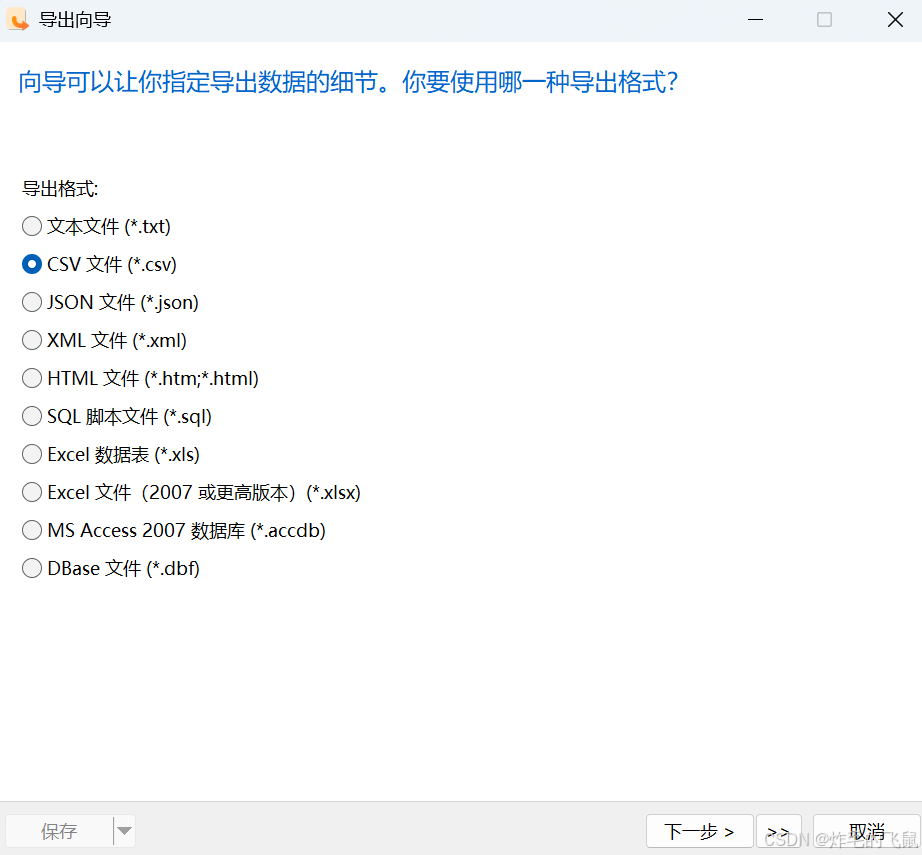The image size is (922, 855).
Task: Click the maximize window control
Action: (823, 19)
